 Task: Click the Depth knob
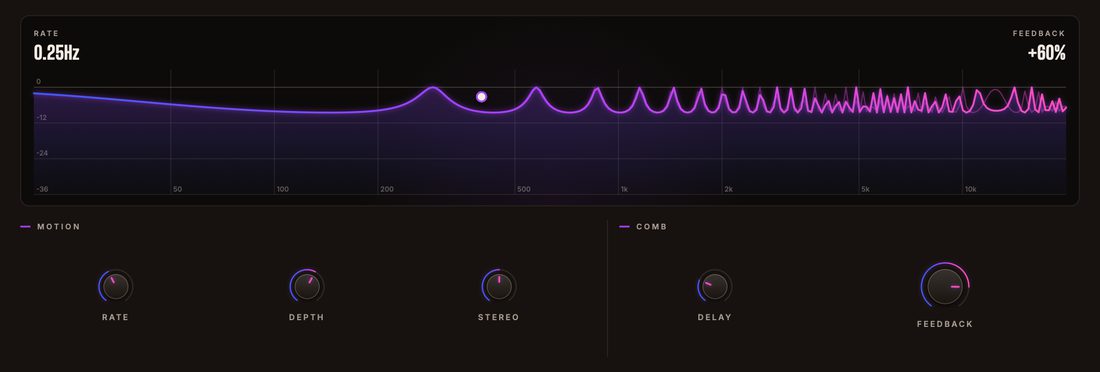click(x=307, y=286)
